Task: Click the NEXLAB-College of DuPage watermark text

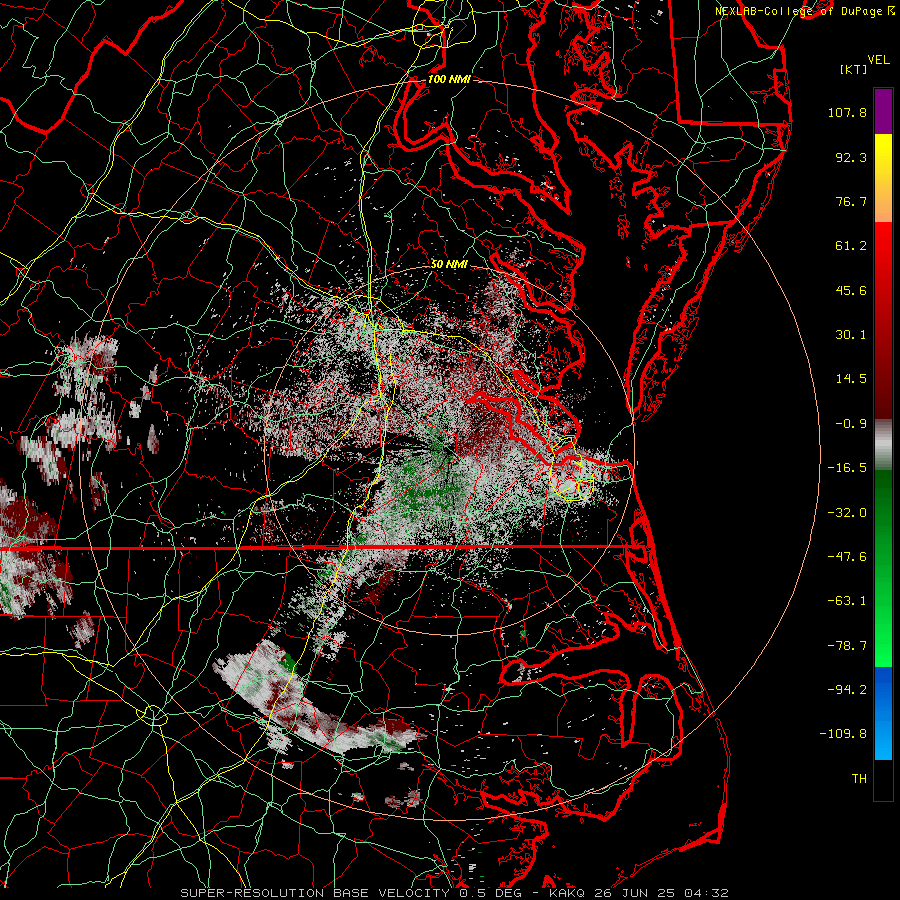Action: click(x=805, y=11)
